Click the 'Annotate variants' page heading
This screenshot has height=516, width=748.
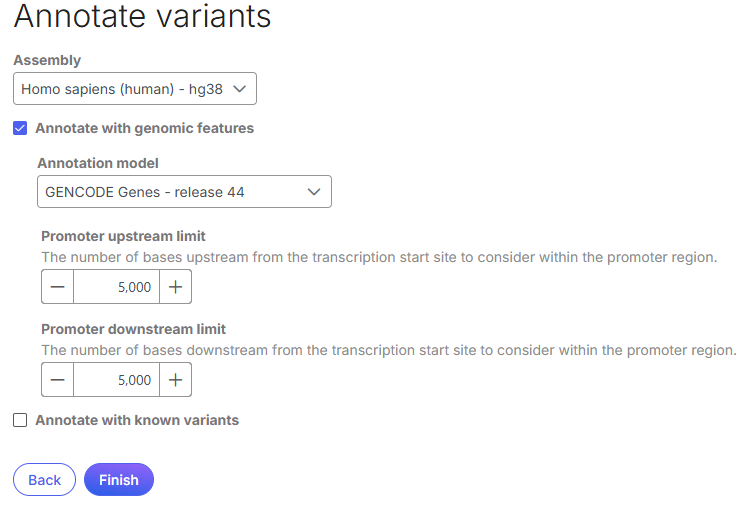pos(142,16)
